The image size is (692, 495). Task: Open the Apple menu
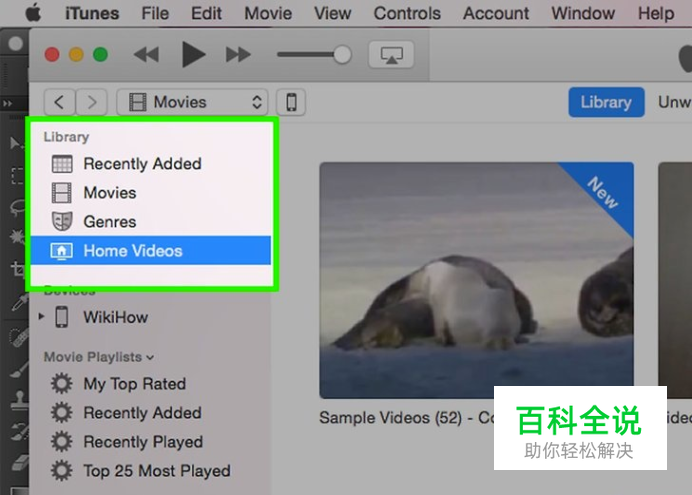(x=34, y=13)
